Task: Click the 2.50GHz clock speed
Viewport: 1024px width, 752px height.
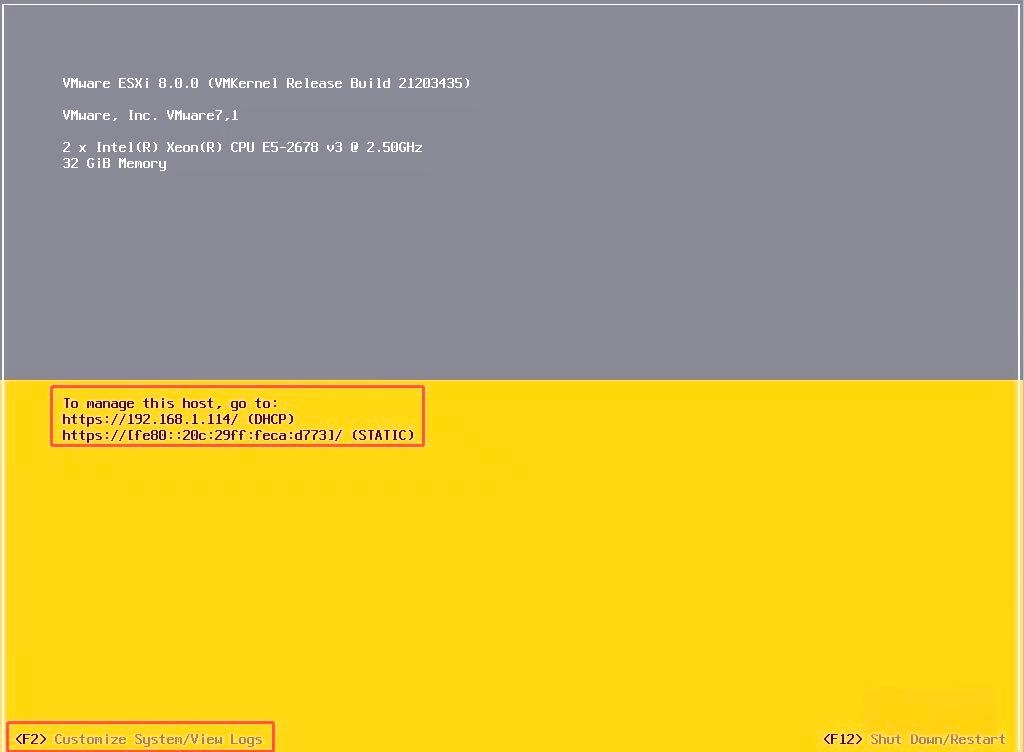Action: [x=394, y=148]
